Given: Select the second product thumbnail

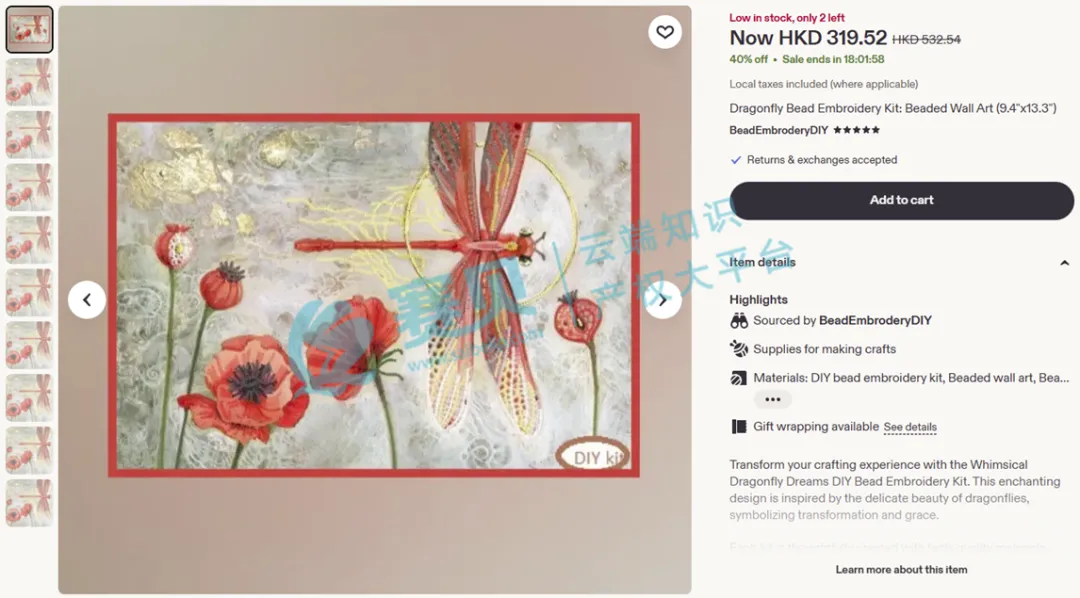Looking at the screenshot, I should click(x=29, y=82).
